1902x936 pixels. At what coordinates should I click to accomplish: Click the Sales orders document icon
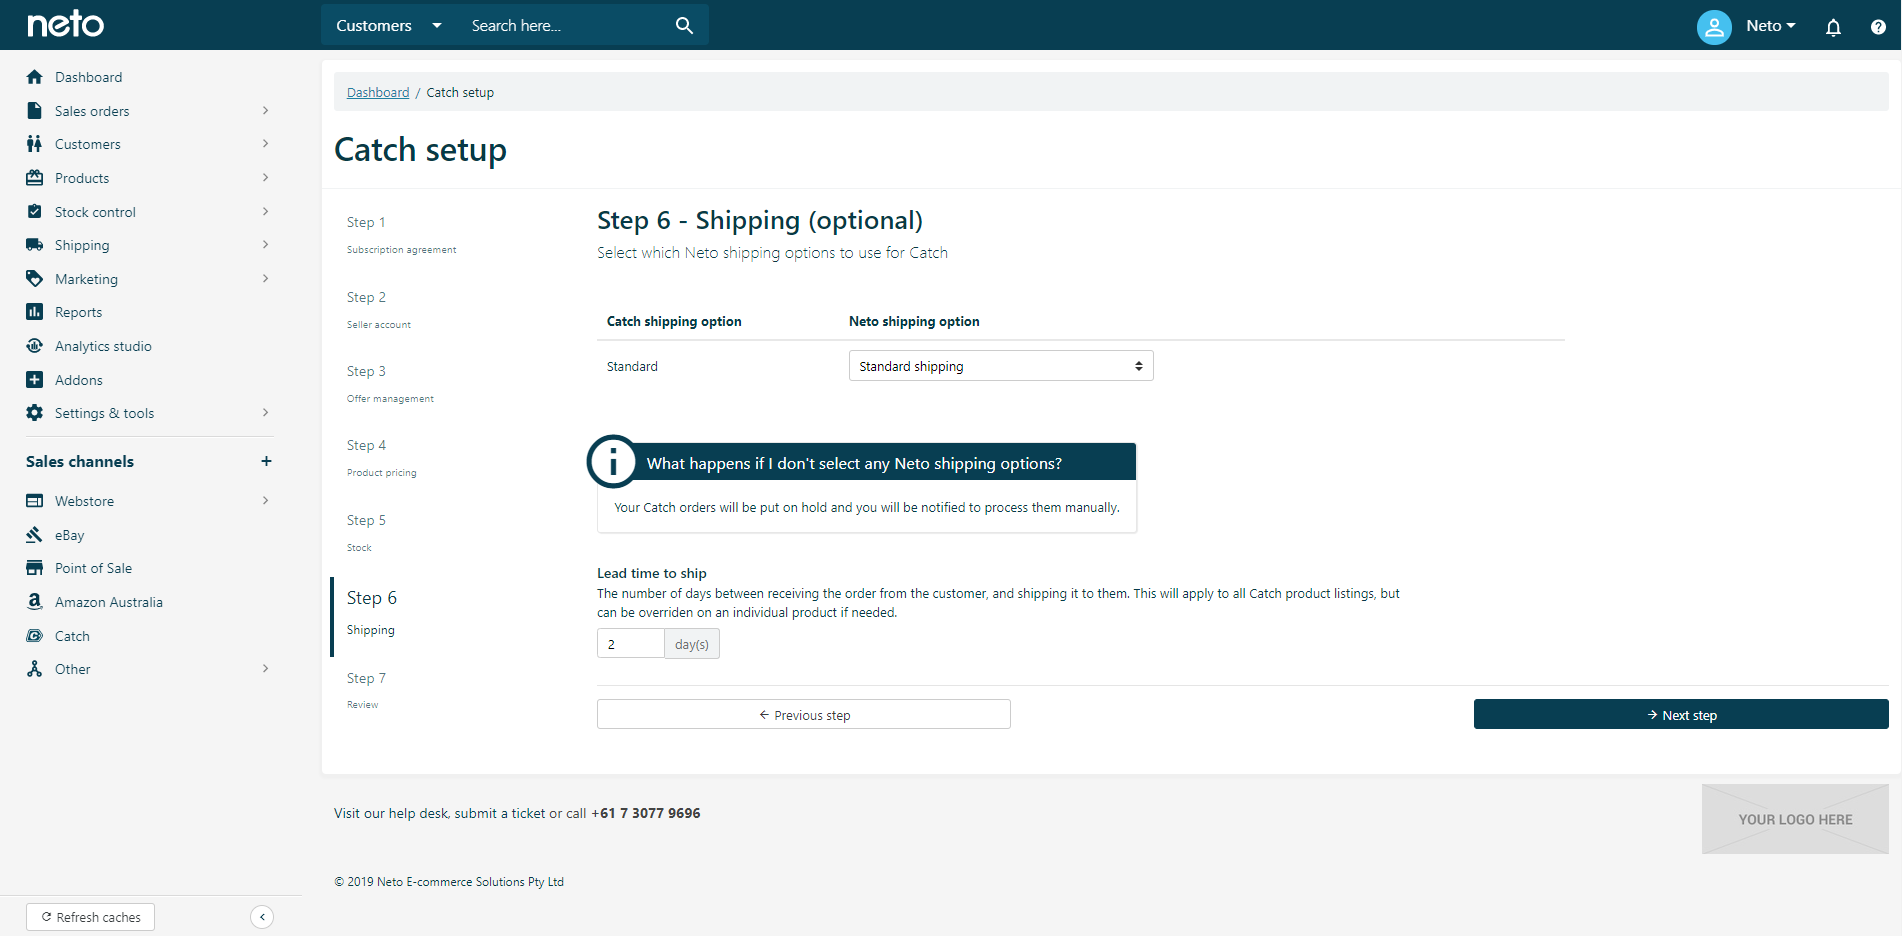pyautogui.click(x=35, y=110)
